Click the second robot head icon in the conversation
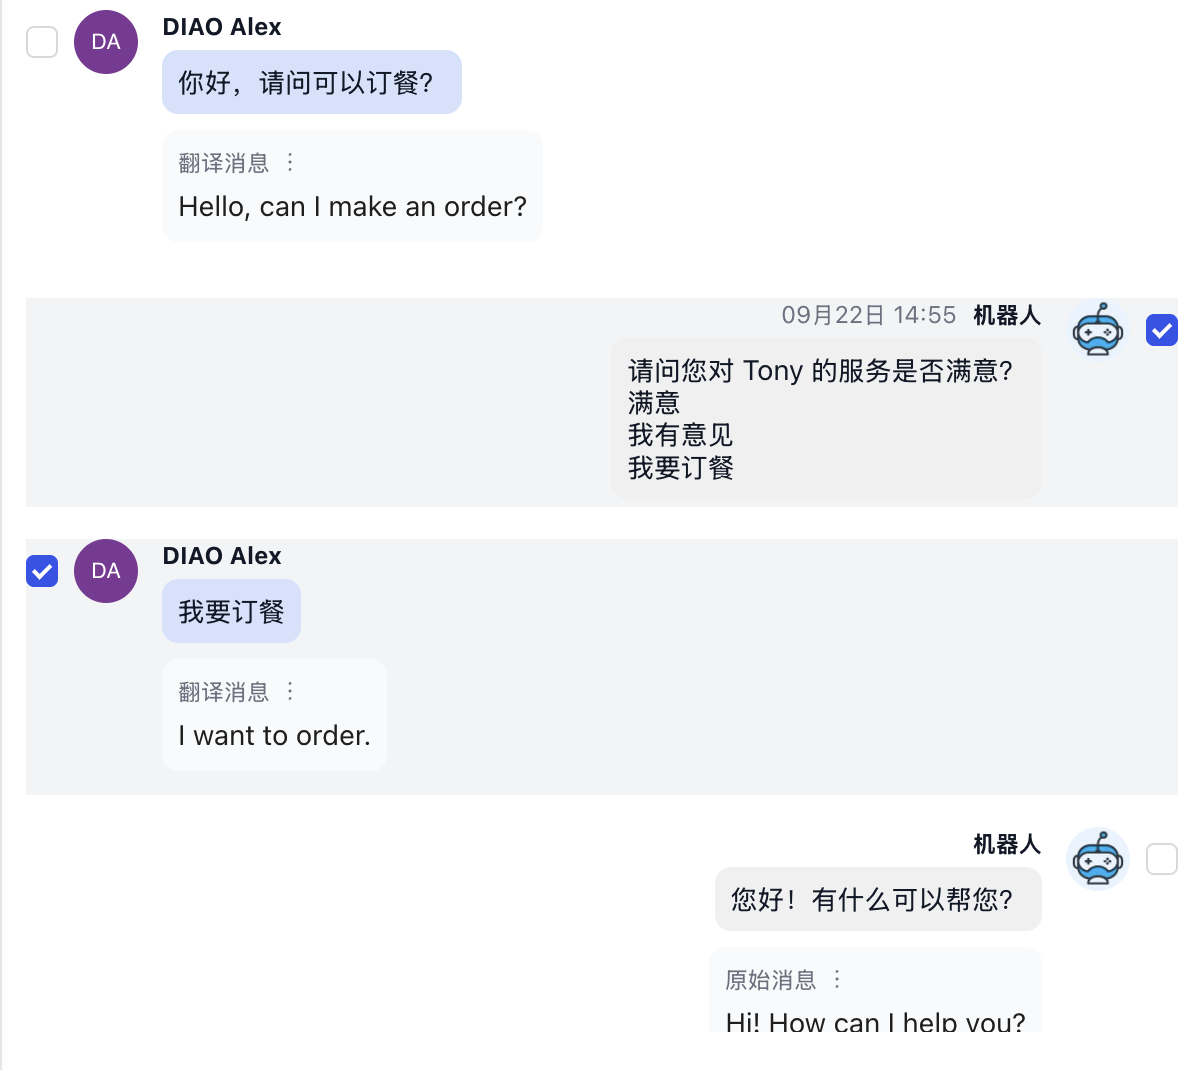 (1097, 859)
